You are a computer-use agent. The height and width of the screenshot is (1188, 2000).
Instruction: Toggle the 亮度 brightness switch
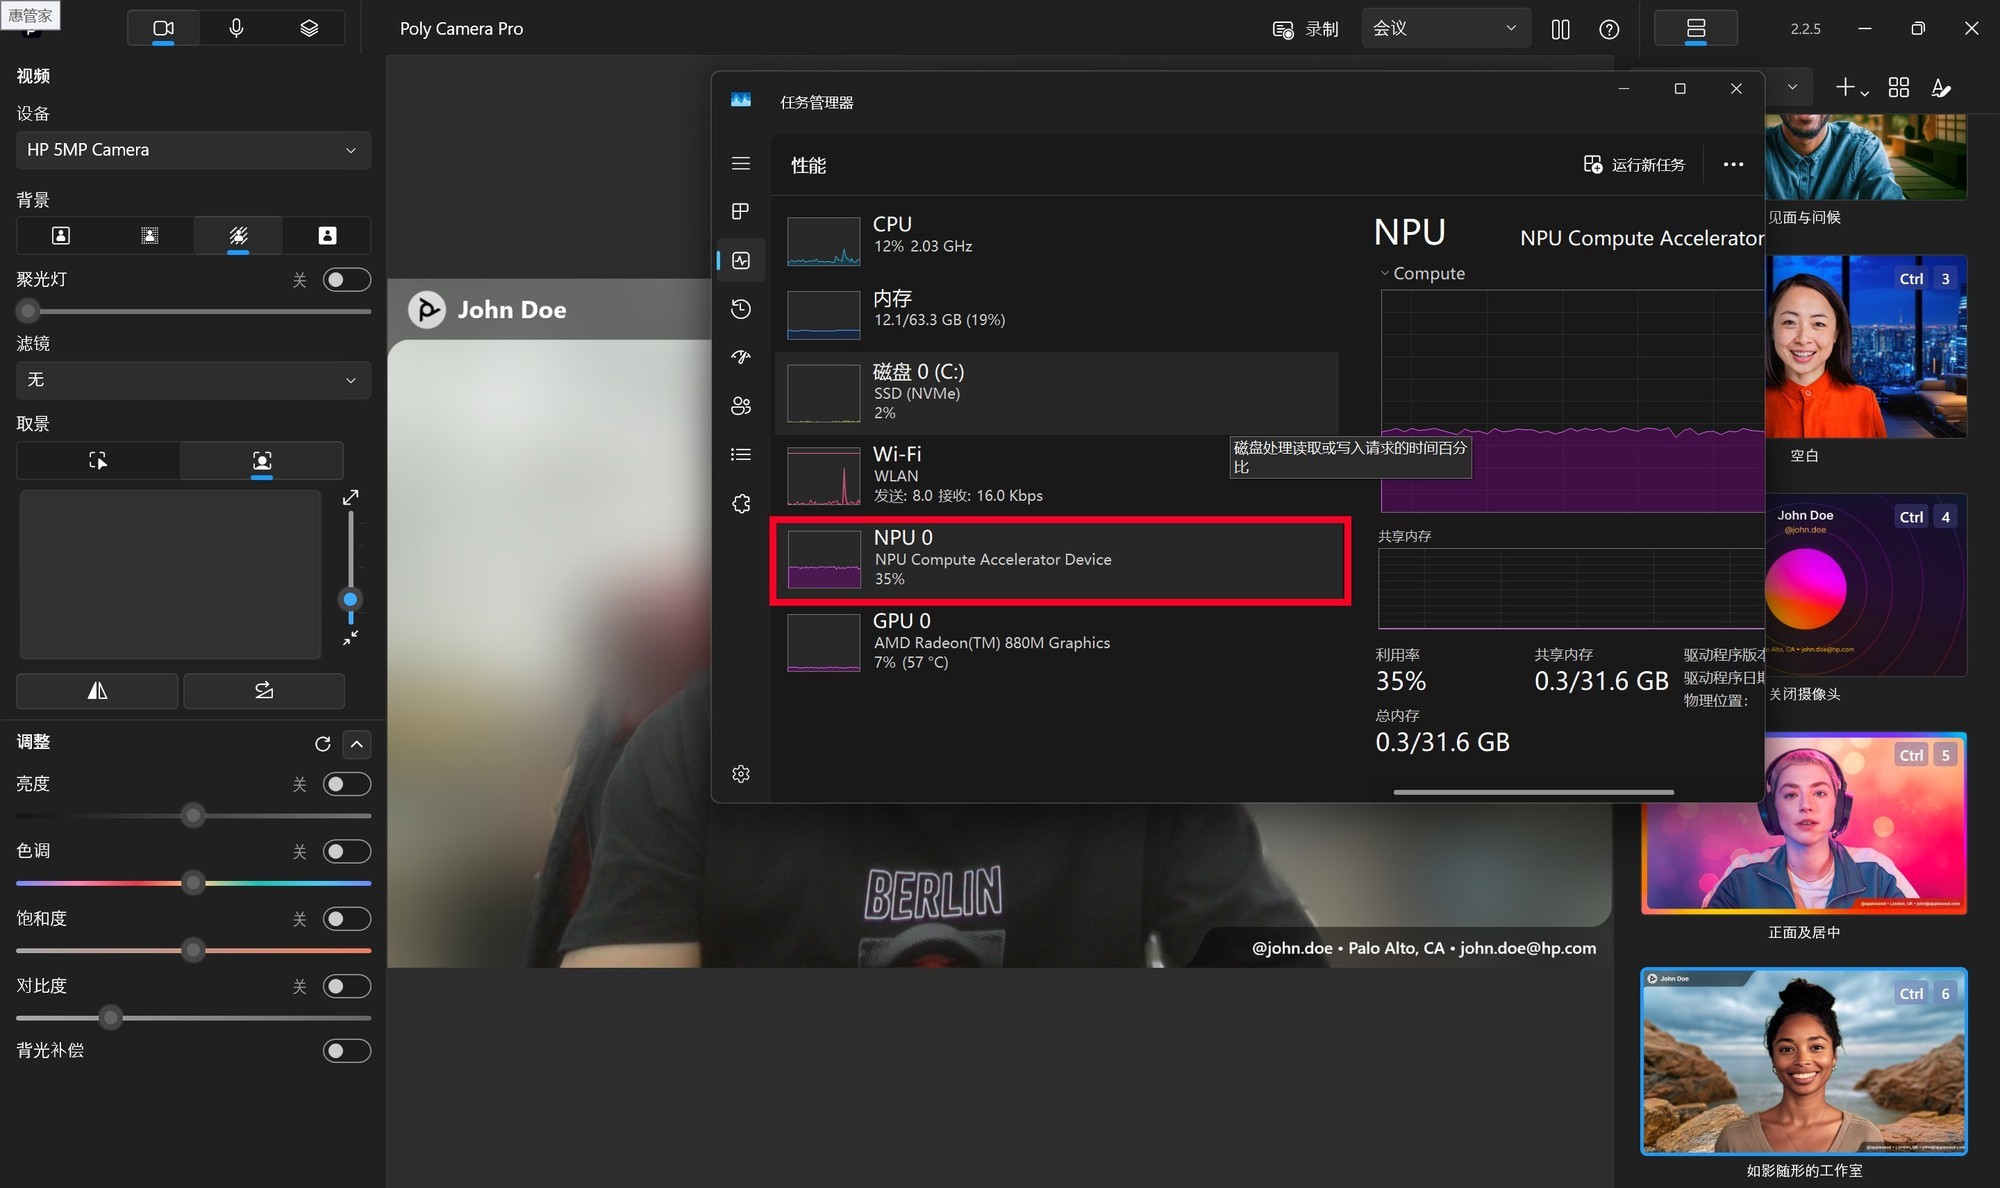346,784
